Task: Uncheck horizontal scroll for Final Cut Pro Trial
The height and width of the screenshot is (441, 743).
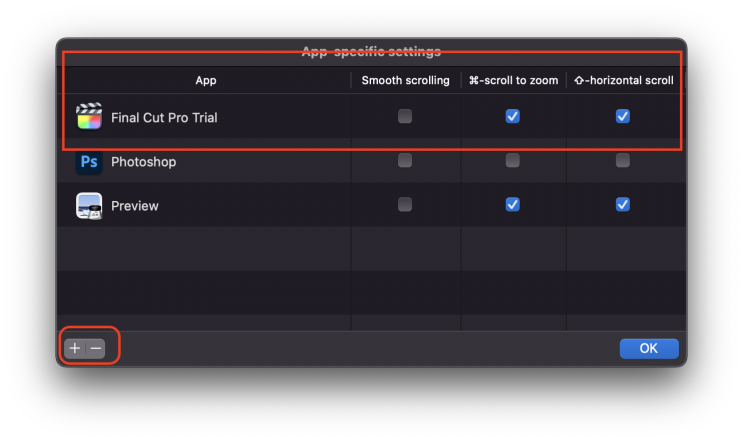Action: coord(623,117)
